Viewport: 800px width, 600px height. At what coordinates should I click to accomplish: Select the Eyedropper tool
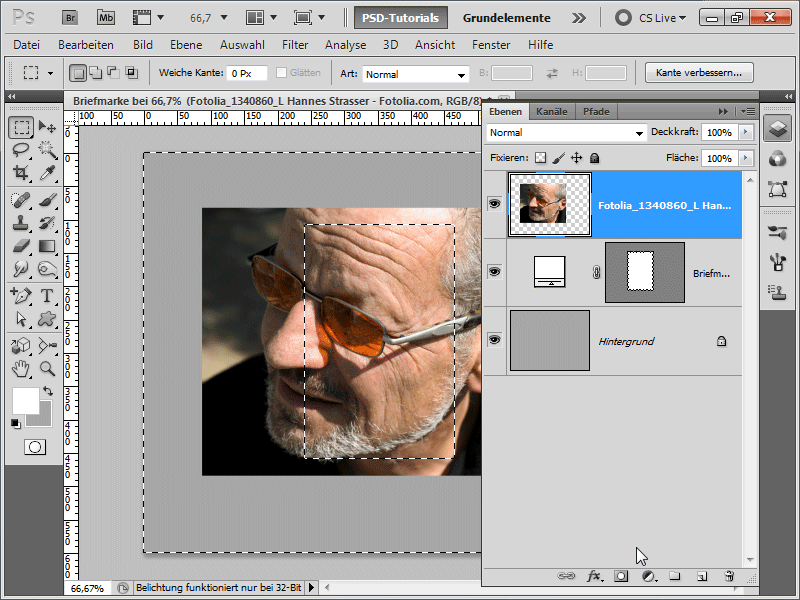[47, 173]
